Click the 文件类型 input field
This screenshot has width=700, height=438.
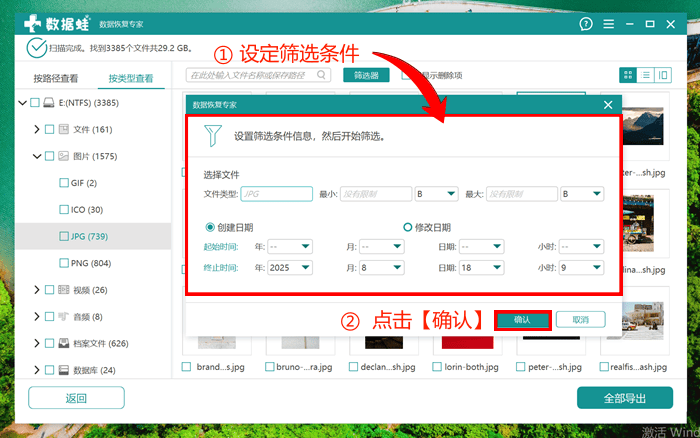[276, 194]
